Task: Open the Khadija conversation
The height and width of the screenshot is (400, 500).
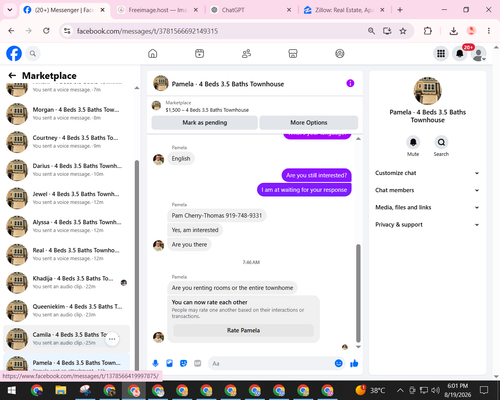Action: 67,283
